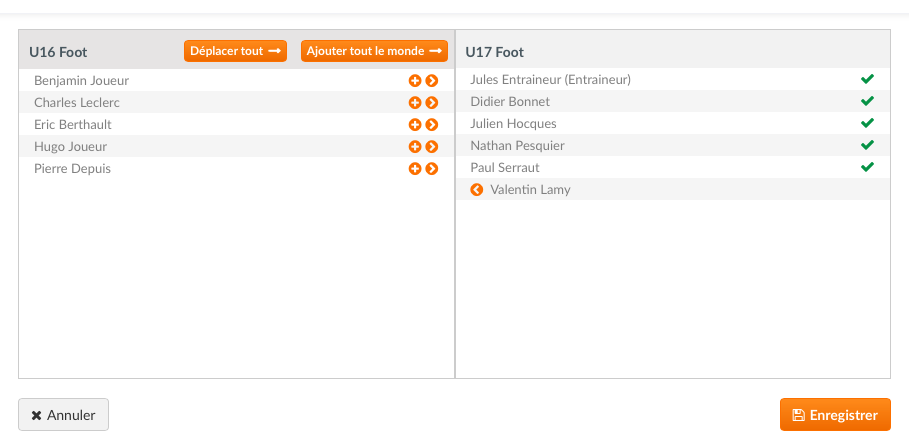Click the green checkmark beside Paul Serraut
Viewport: 909px width, 448px height.
pos(867,167)
